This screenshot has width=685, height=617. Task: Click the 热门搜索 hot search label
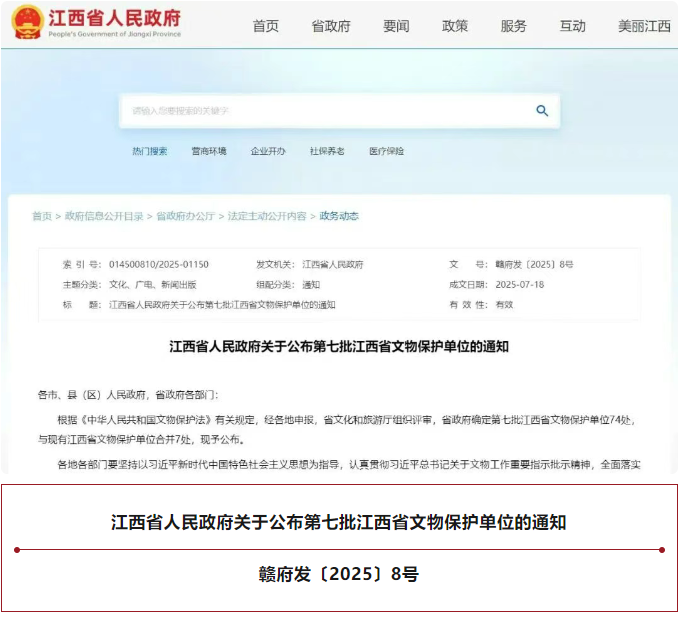(x=150, y=151)
